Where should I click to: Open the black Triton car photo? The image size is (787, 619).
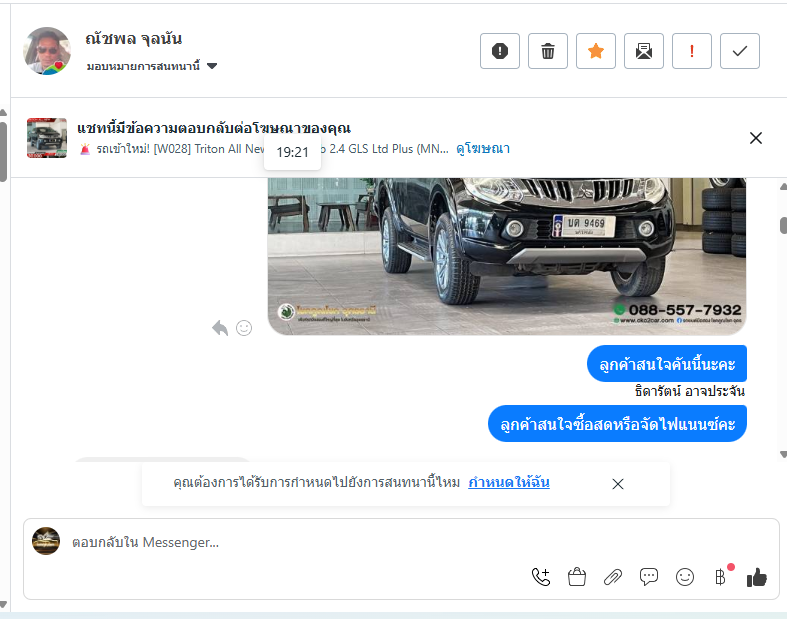pyautogui.click(x=507, y=256)
